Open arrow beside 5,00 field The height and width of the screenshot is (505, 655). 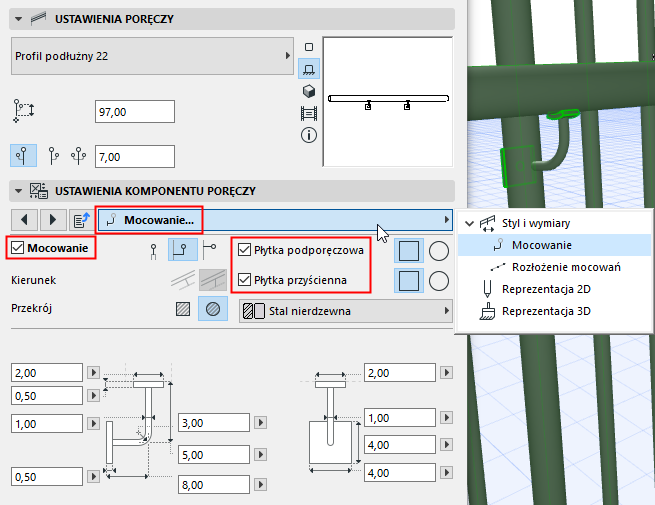pyautogui.click(x=260, y=454)
